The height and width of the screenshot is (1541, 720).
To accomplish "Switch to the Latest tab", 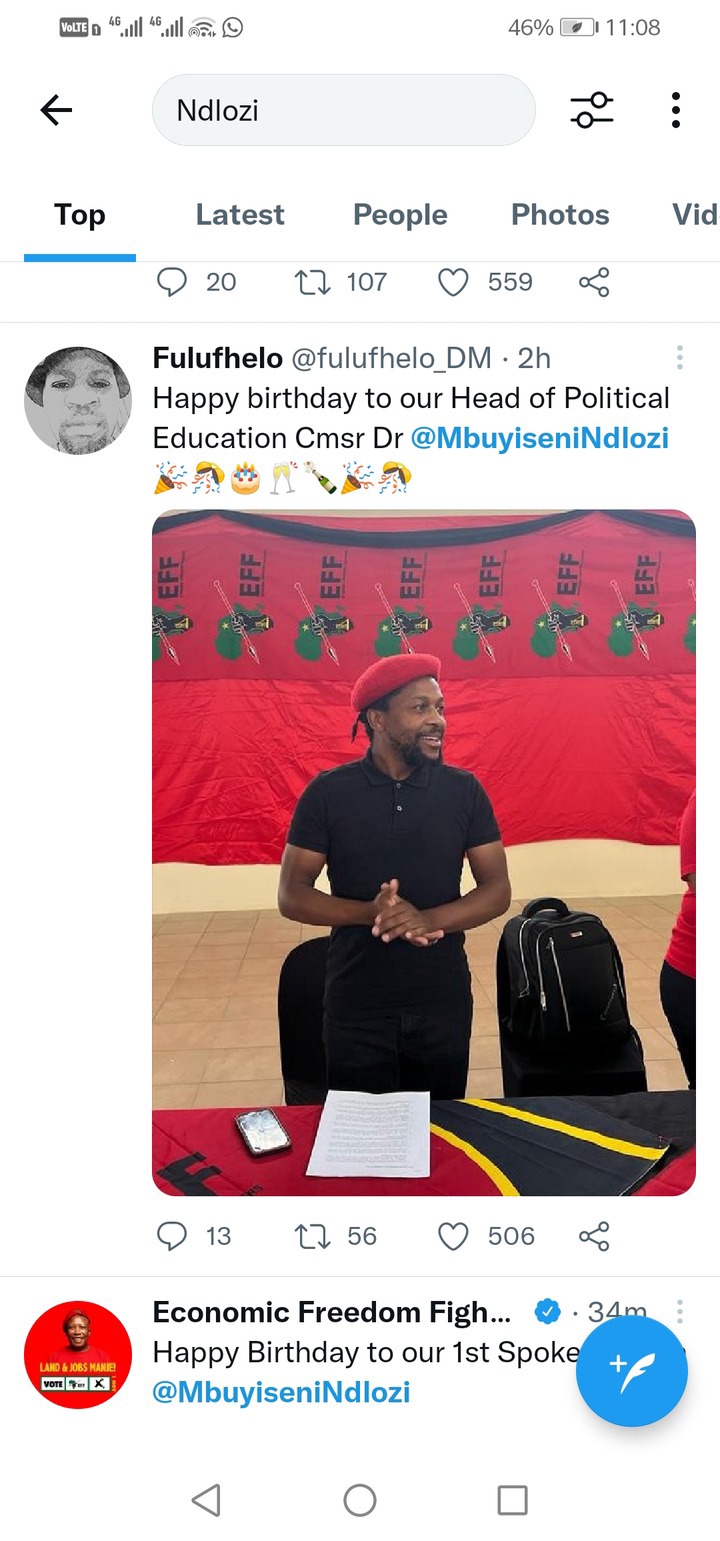I will point(240,215).
